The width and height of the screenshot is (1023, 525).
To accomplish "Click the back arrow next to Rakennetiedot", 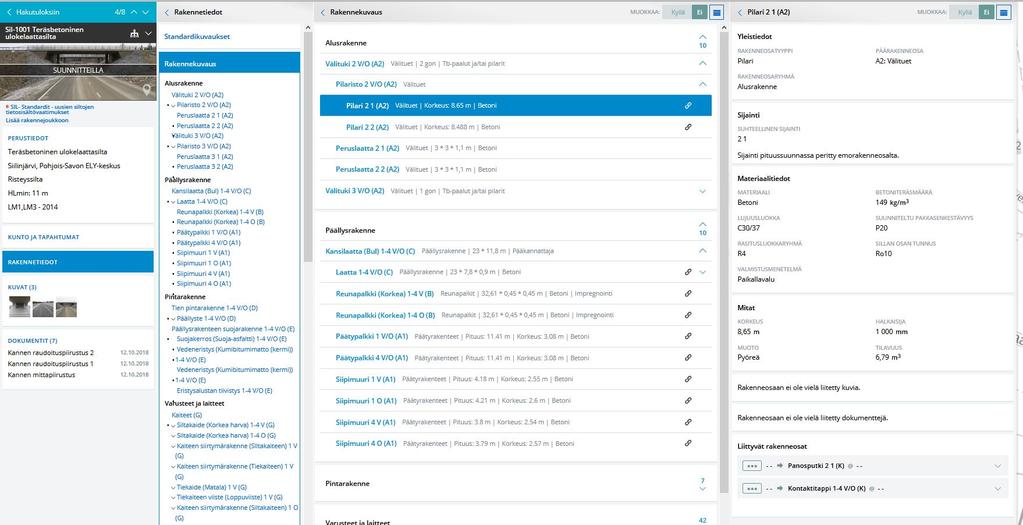I will pyautogui.click(x=167, y=12).
